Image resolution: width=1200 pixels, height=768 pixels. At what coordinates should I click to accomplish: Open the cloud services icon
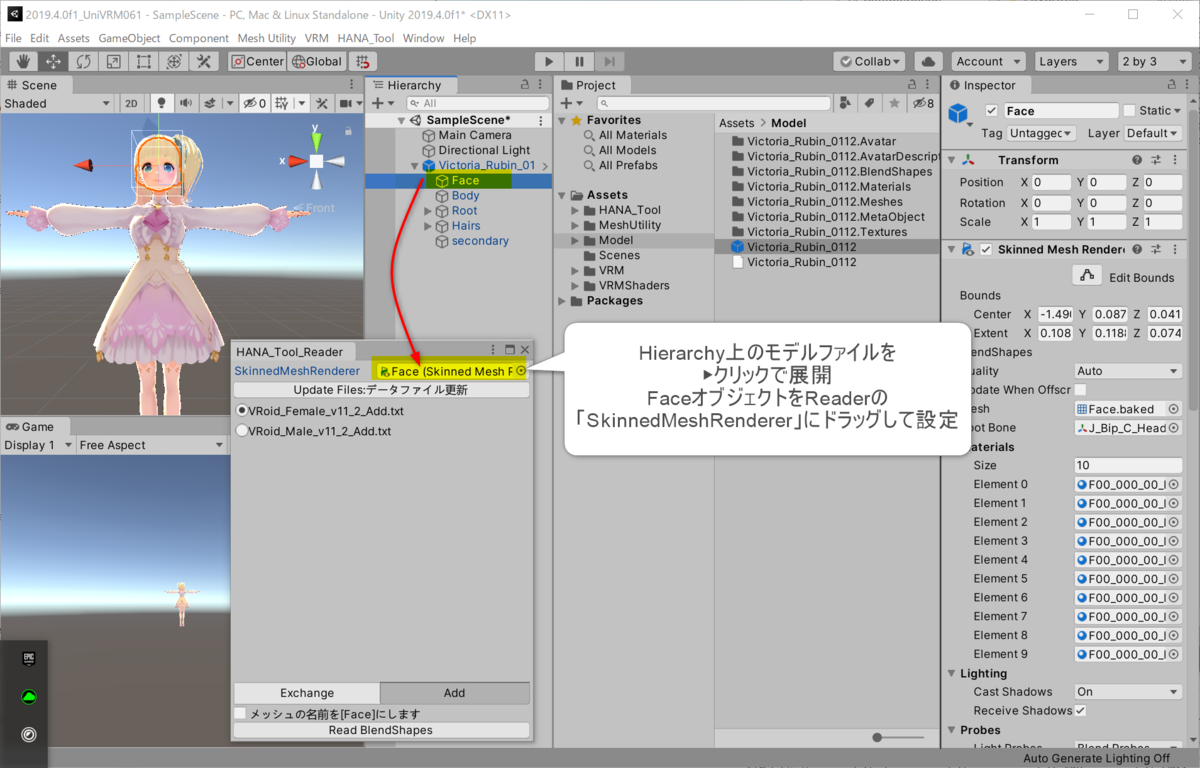(928, 61)
